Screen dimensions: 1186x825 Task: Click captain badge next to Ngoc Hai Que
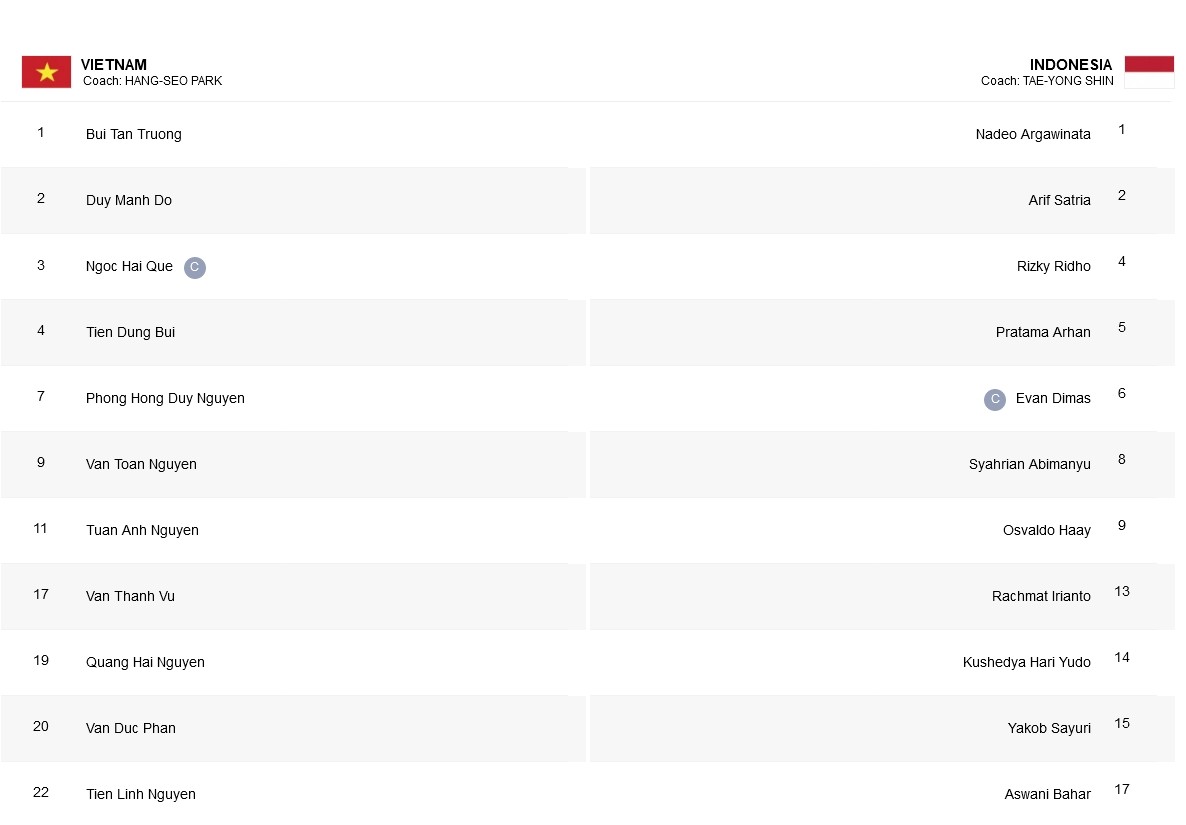194,267
